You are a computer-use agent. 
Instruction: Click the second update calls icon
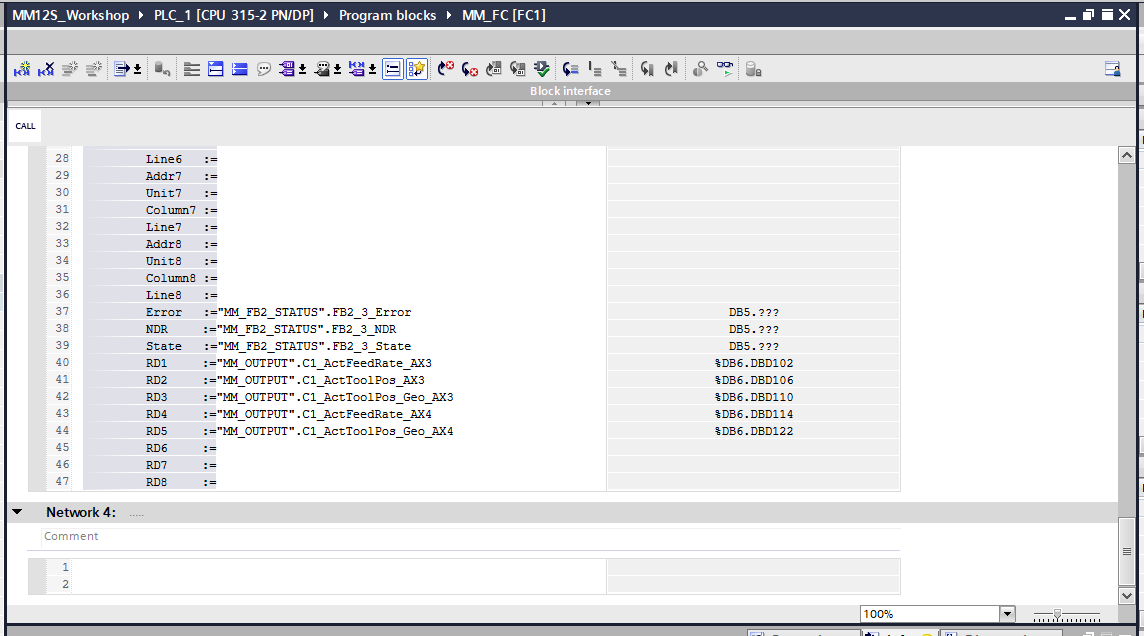[518, 69]
